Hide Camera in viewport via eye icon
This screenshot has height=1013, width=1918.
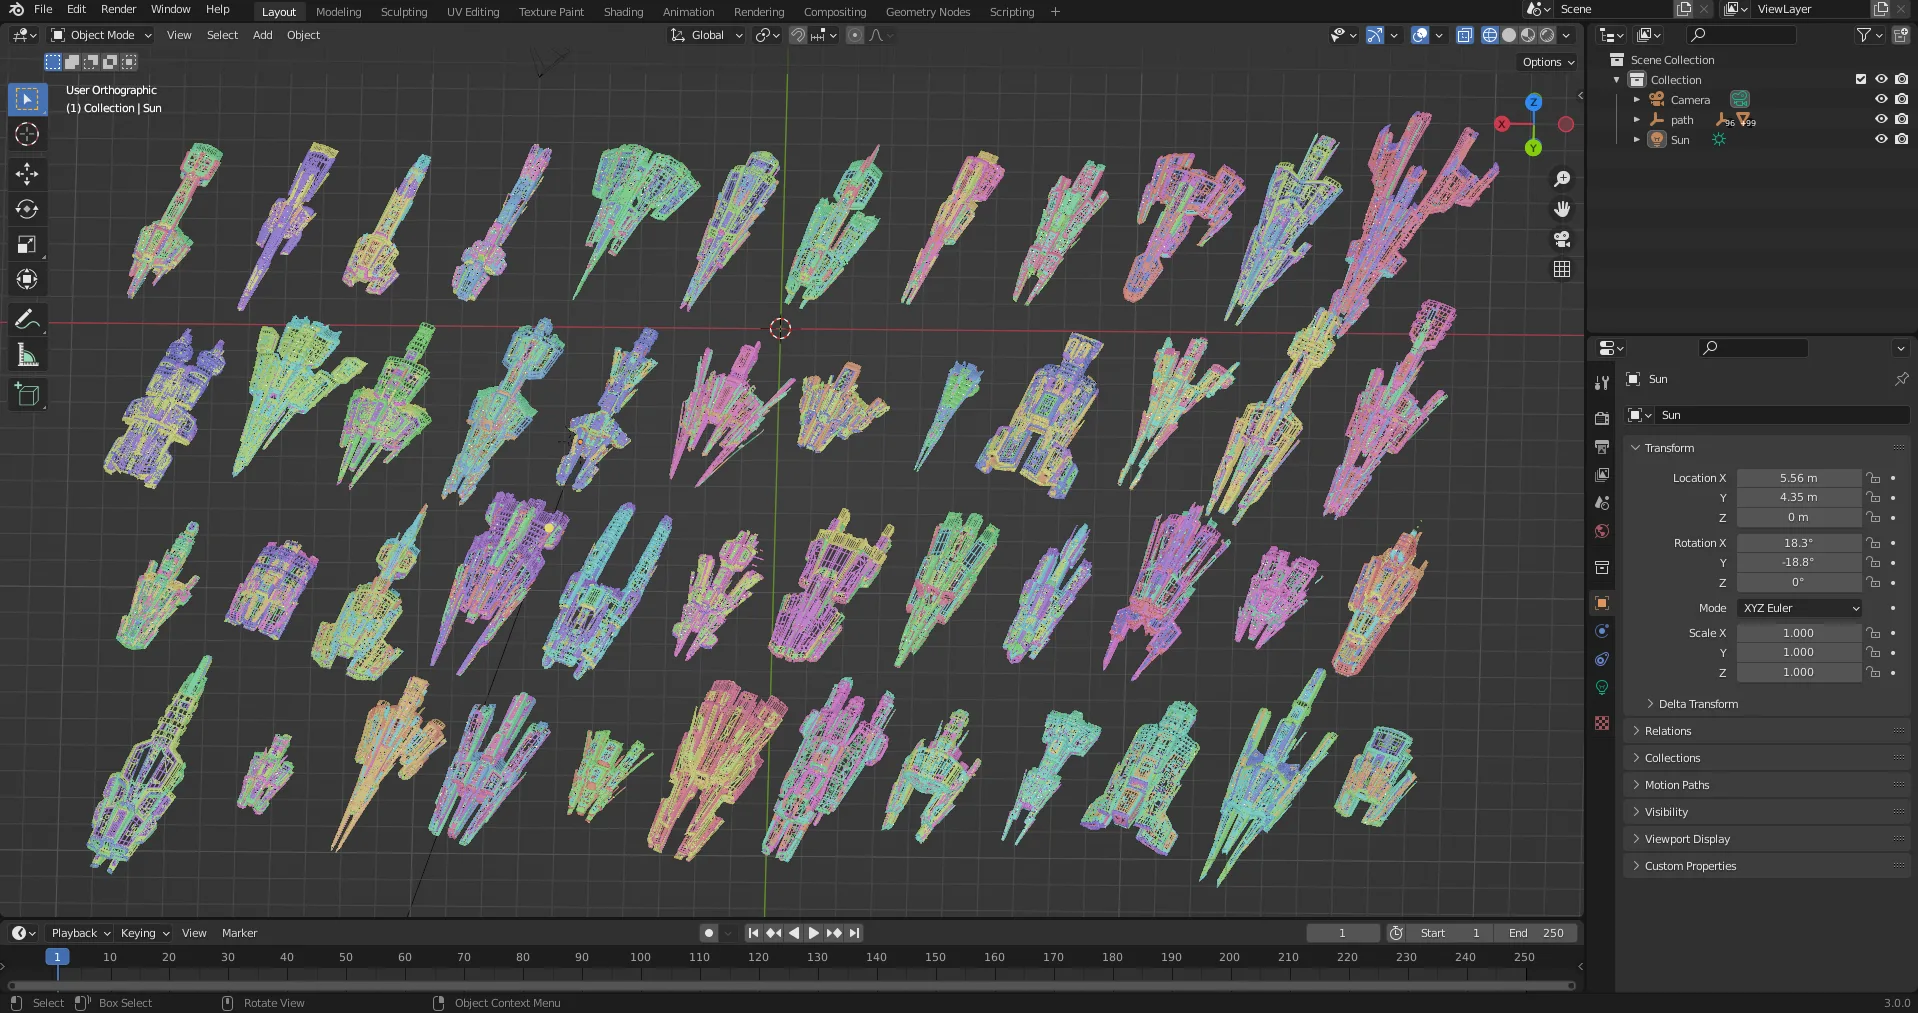(x=1881, y=99)
